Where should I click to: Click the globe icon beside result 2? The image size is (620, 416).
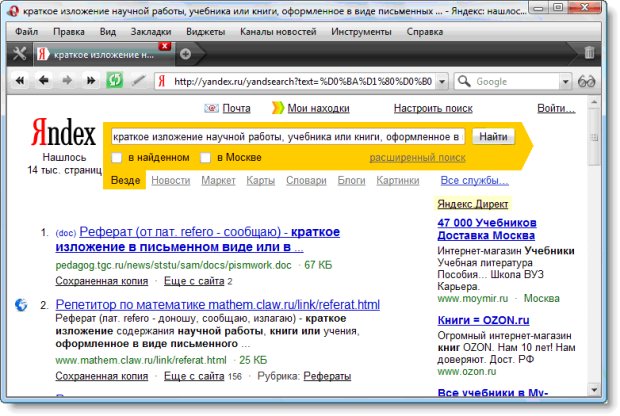(21, 304)
